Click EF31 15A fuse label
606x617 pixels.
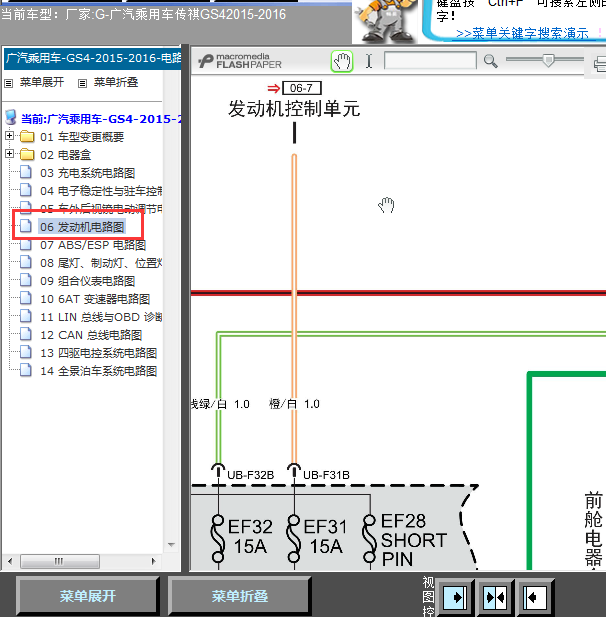[x=325, y=536]
